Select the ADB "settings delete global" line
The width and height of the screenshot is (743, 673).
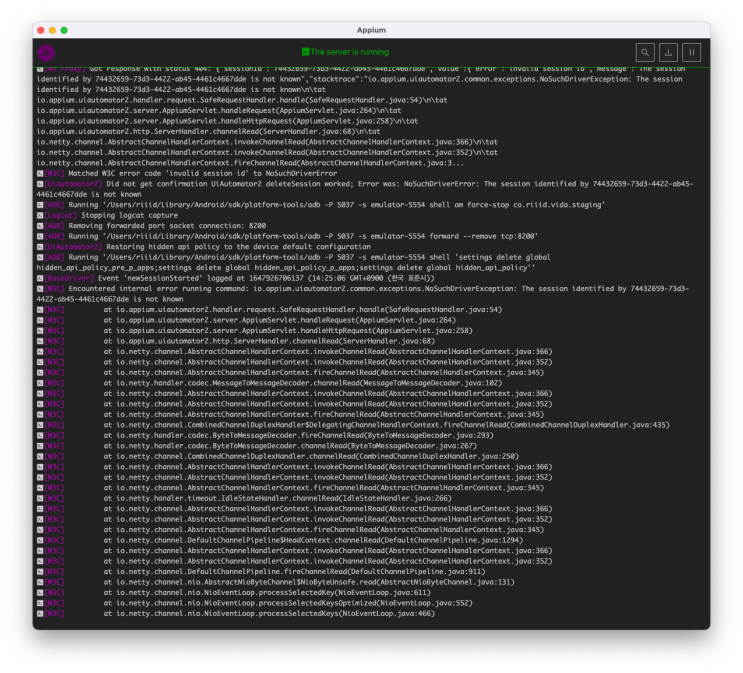(x=294, y=262)
